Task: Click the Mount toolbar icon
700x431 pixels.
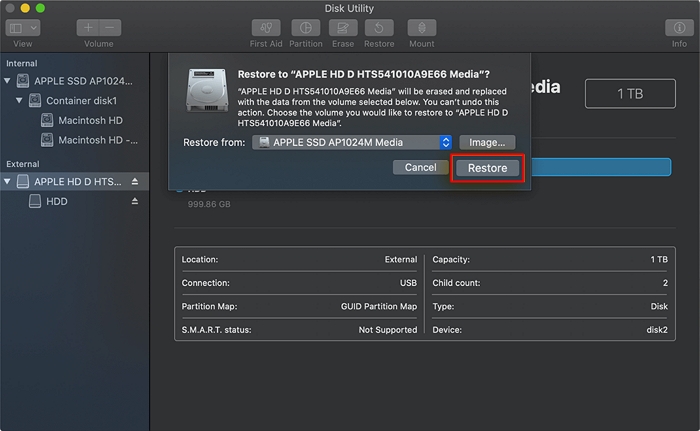Action: 421,28
